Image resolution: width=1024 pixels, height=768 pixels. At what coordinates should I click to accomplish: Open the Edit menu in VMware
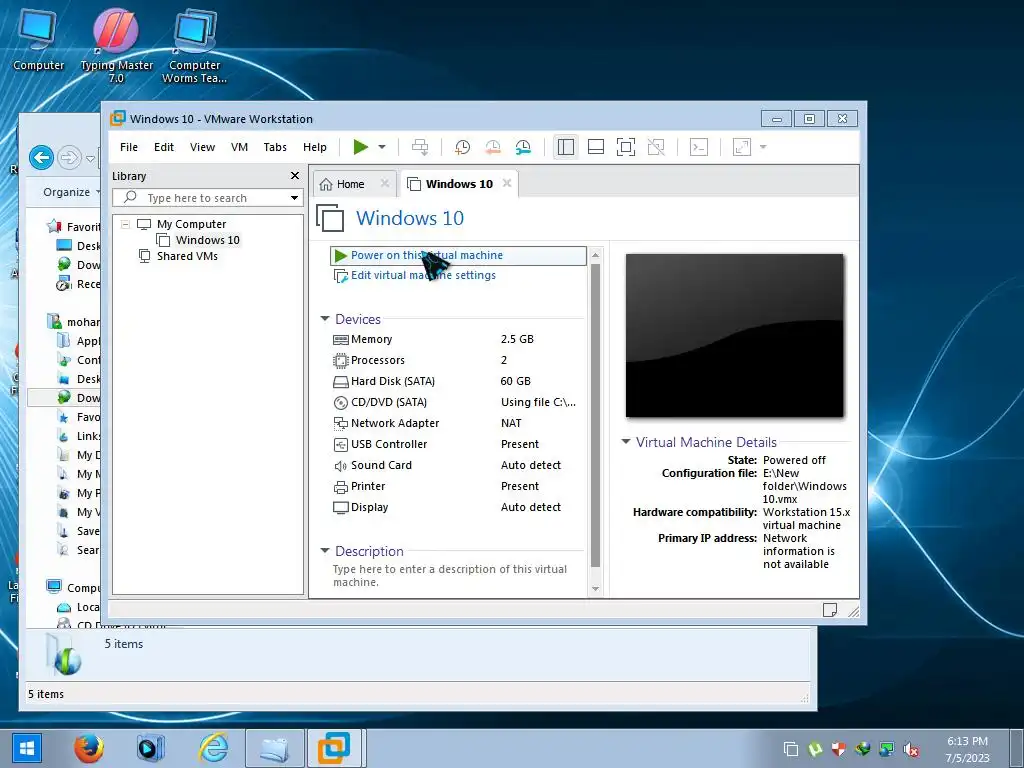(x=164, y=147)
